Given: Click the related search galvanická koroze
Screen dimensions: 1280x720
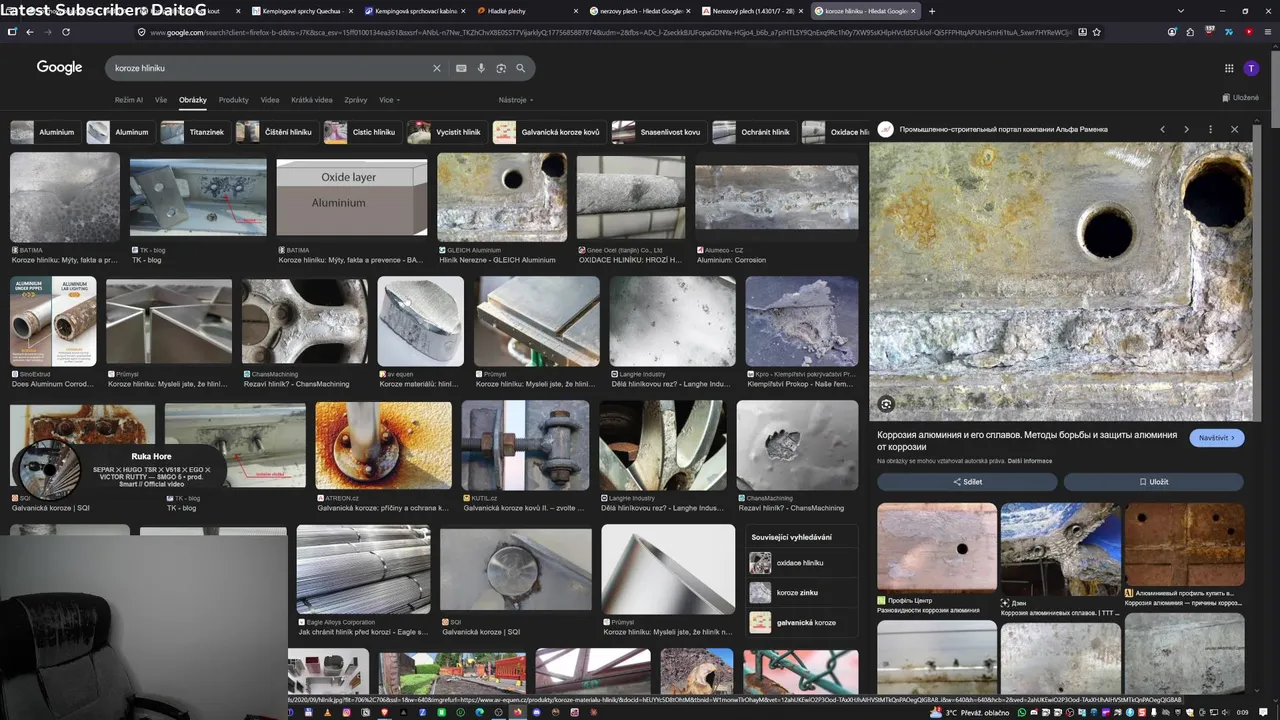Looking at the screenshot, I should coord(802,622).
